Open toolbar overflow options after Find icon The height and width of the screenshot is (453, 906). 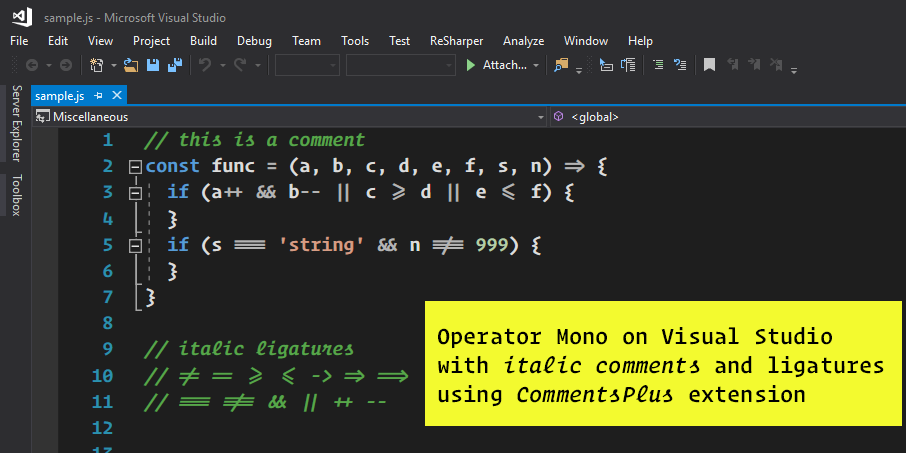579,70
